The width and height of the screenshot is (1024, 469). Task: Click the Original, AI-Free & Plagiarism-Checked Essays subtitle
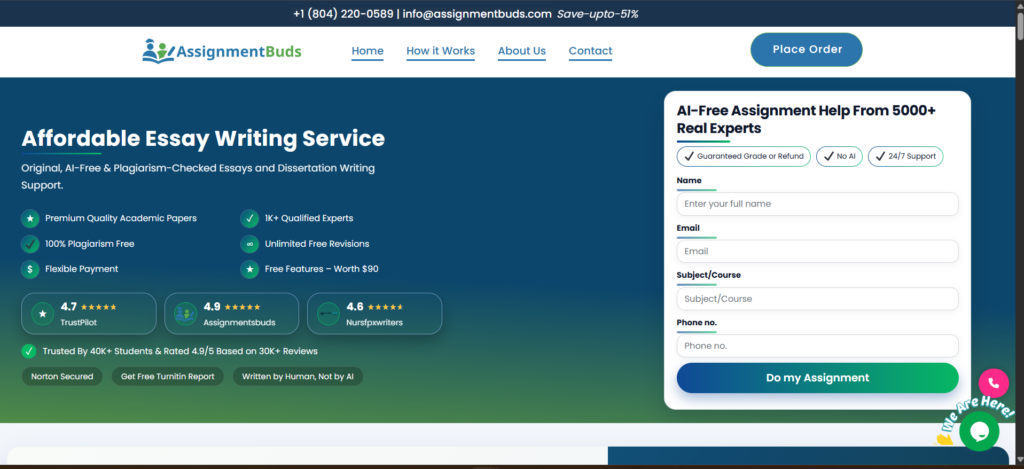pyautogui.click(x=198, y=176)
